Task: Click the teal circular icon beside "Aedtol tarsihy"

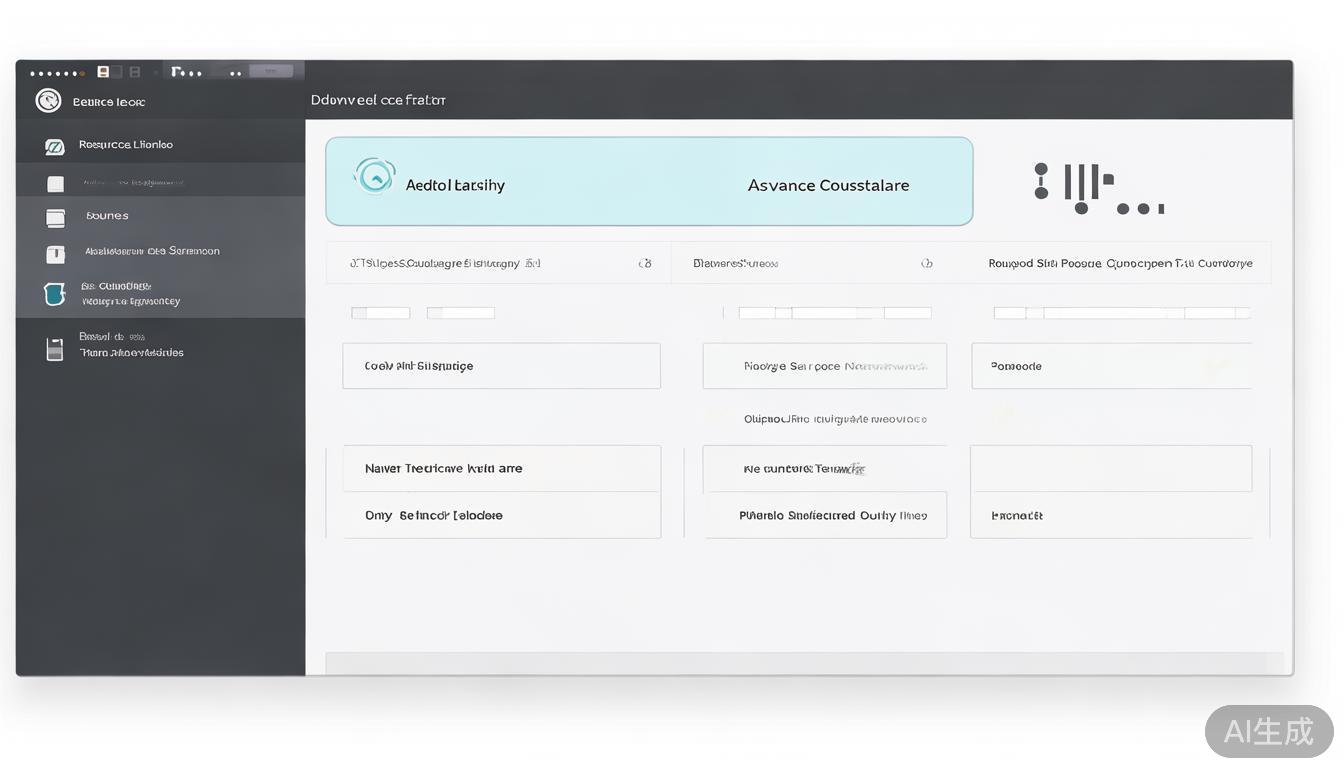Action: (x=374, y=177)
